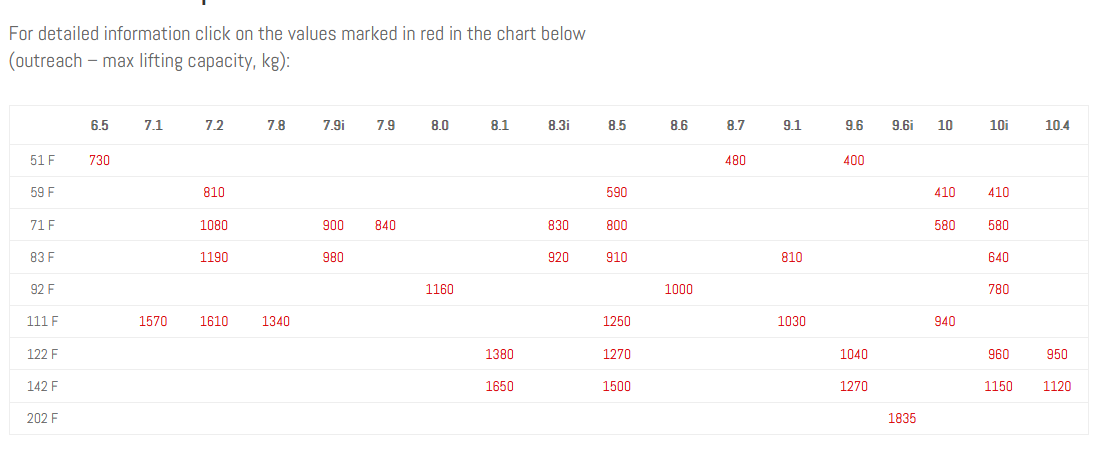Click the 1000 value under 8.6
1112x464 pixels.
tap(678, 290)
